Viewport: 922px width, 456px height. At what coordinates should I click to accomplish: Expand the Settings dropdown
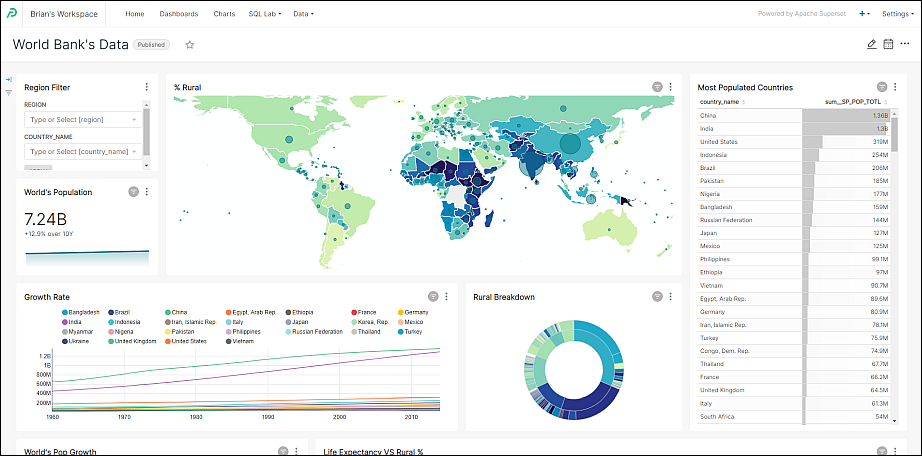tap(895, 14)
